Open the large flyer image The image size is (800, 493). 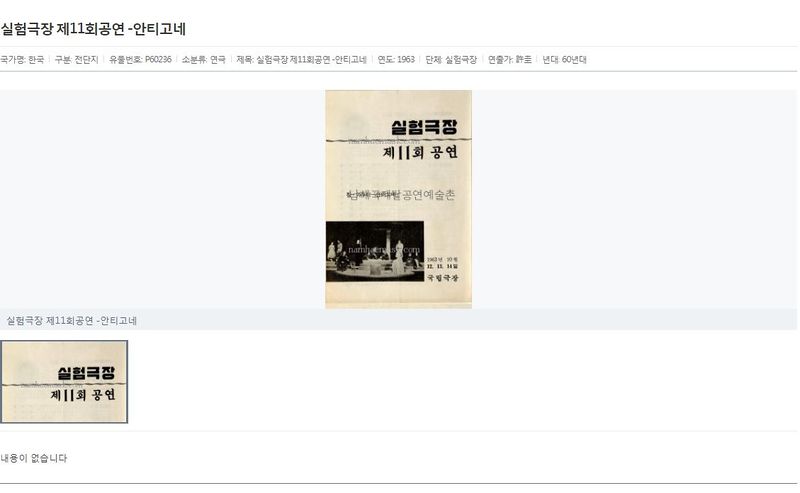[x=398, y=199]
